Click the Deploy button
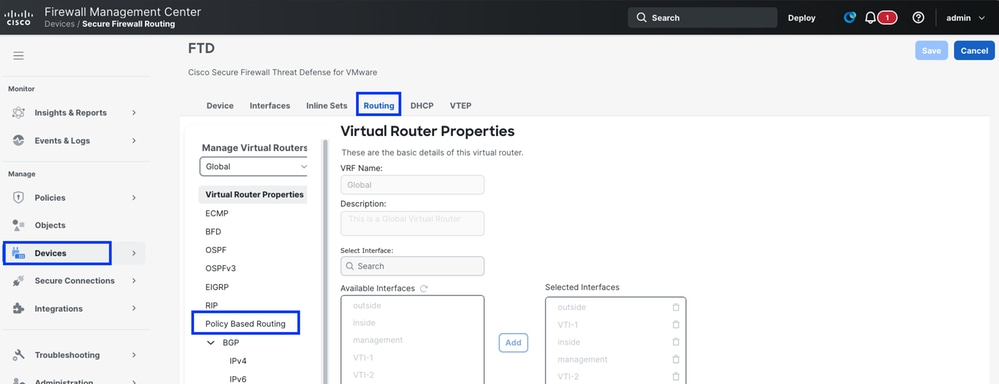 (x=801, y=18)
